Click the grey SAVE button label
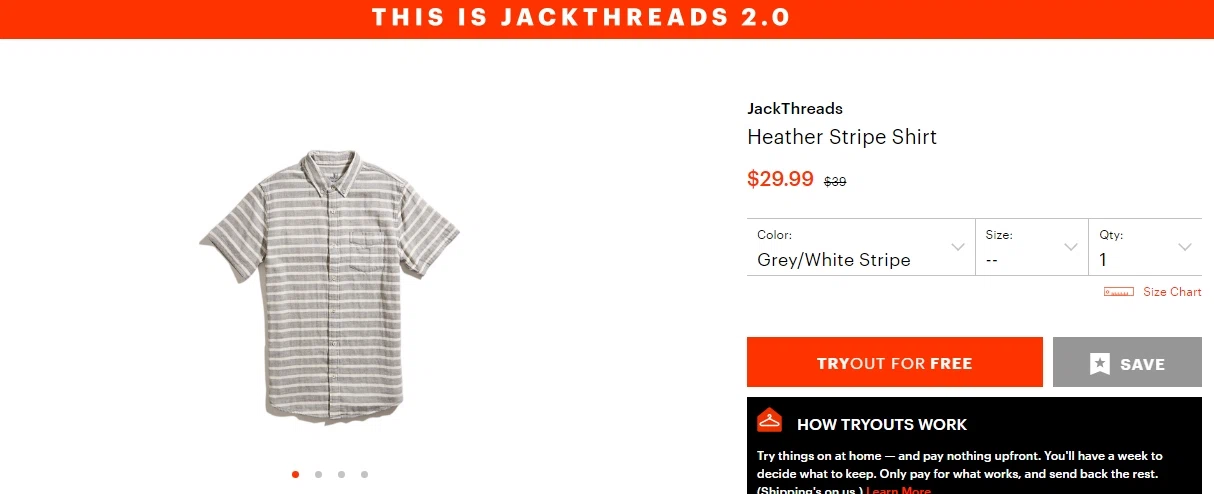Viewport: 1214px width, 494px height. tap(1142, 364)
